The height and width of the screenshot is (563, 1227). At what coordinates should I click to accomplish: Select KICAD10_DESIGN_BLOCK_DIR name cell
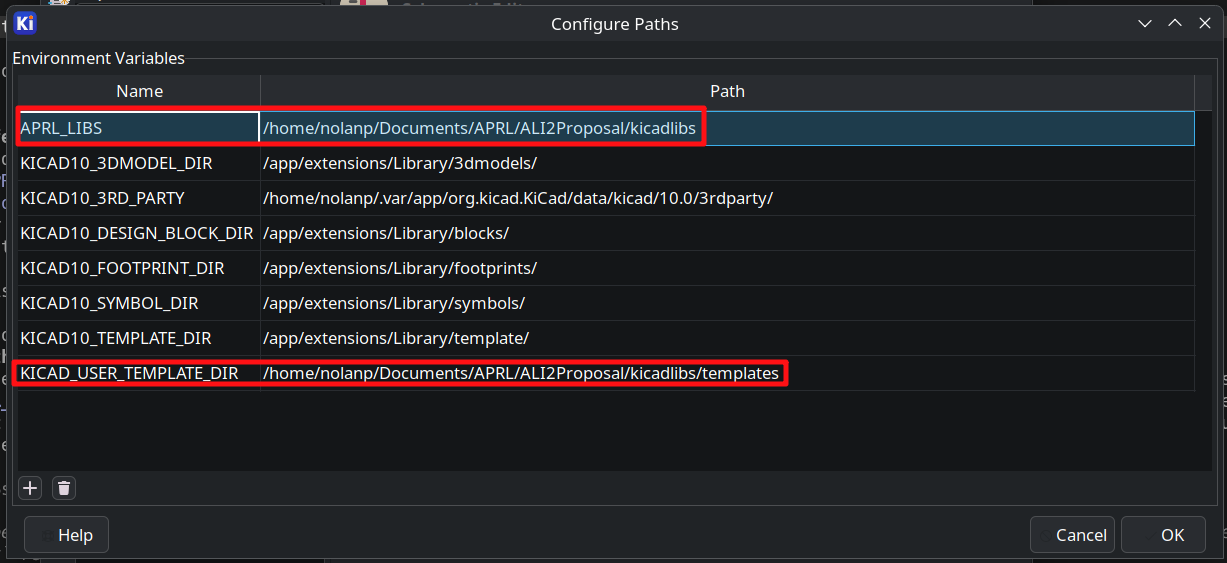[x=139, y=233]
